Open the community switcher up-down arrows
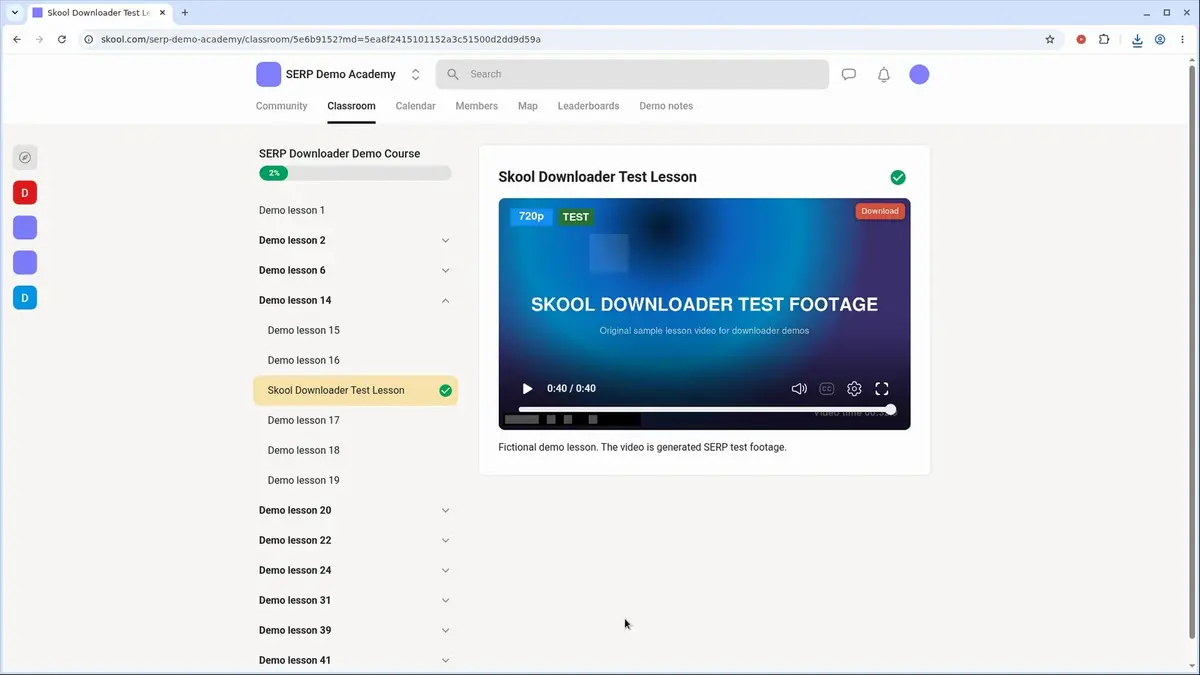The width and height of the screenshot is (1200, 675). tap(416, 74)
